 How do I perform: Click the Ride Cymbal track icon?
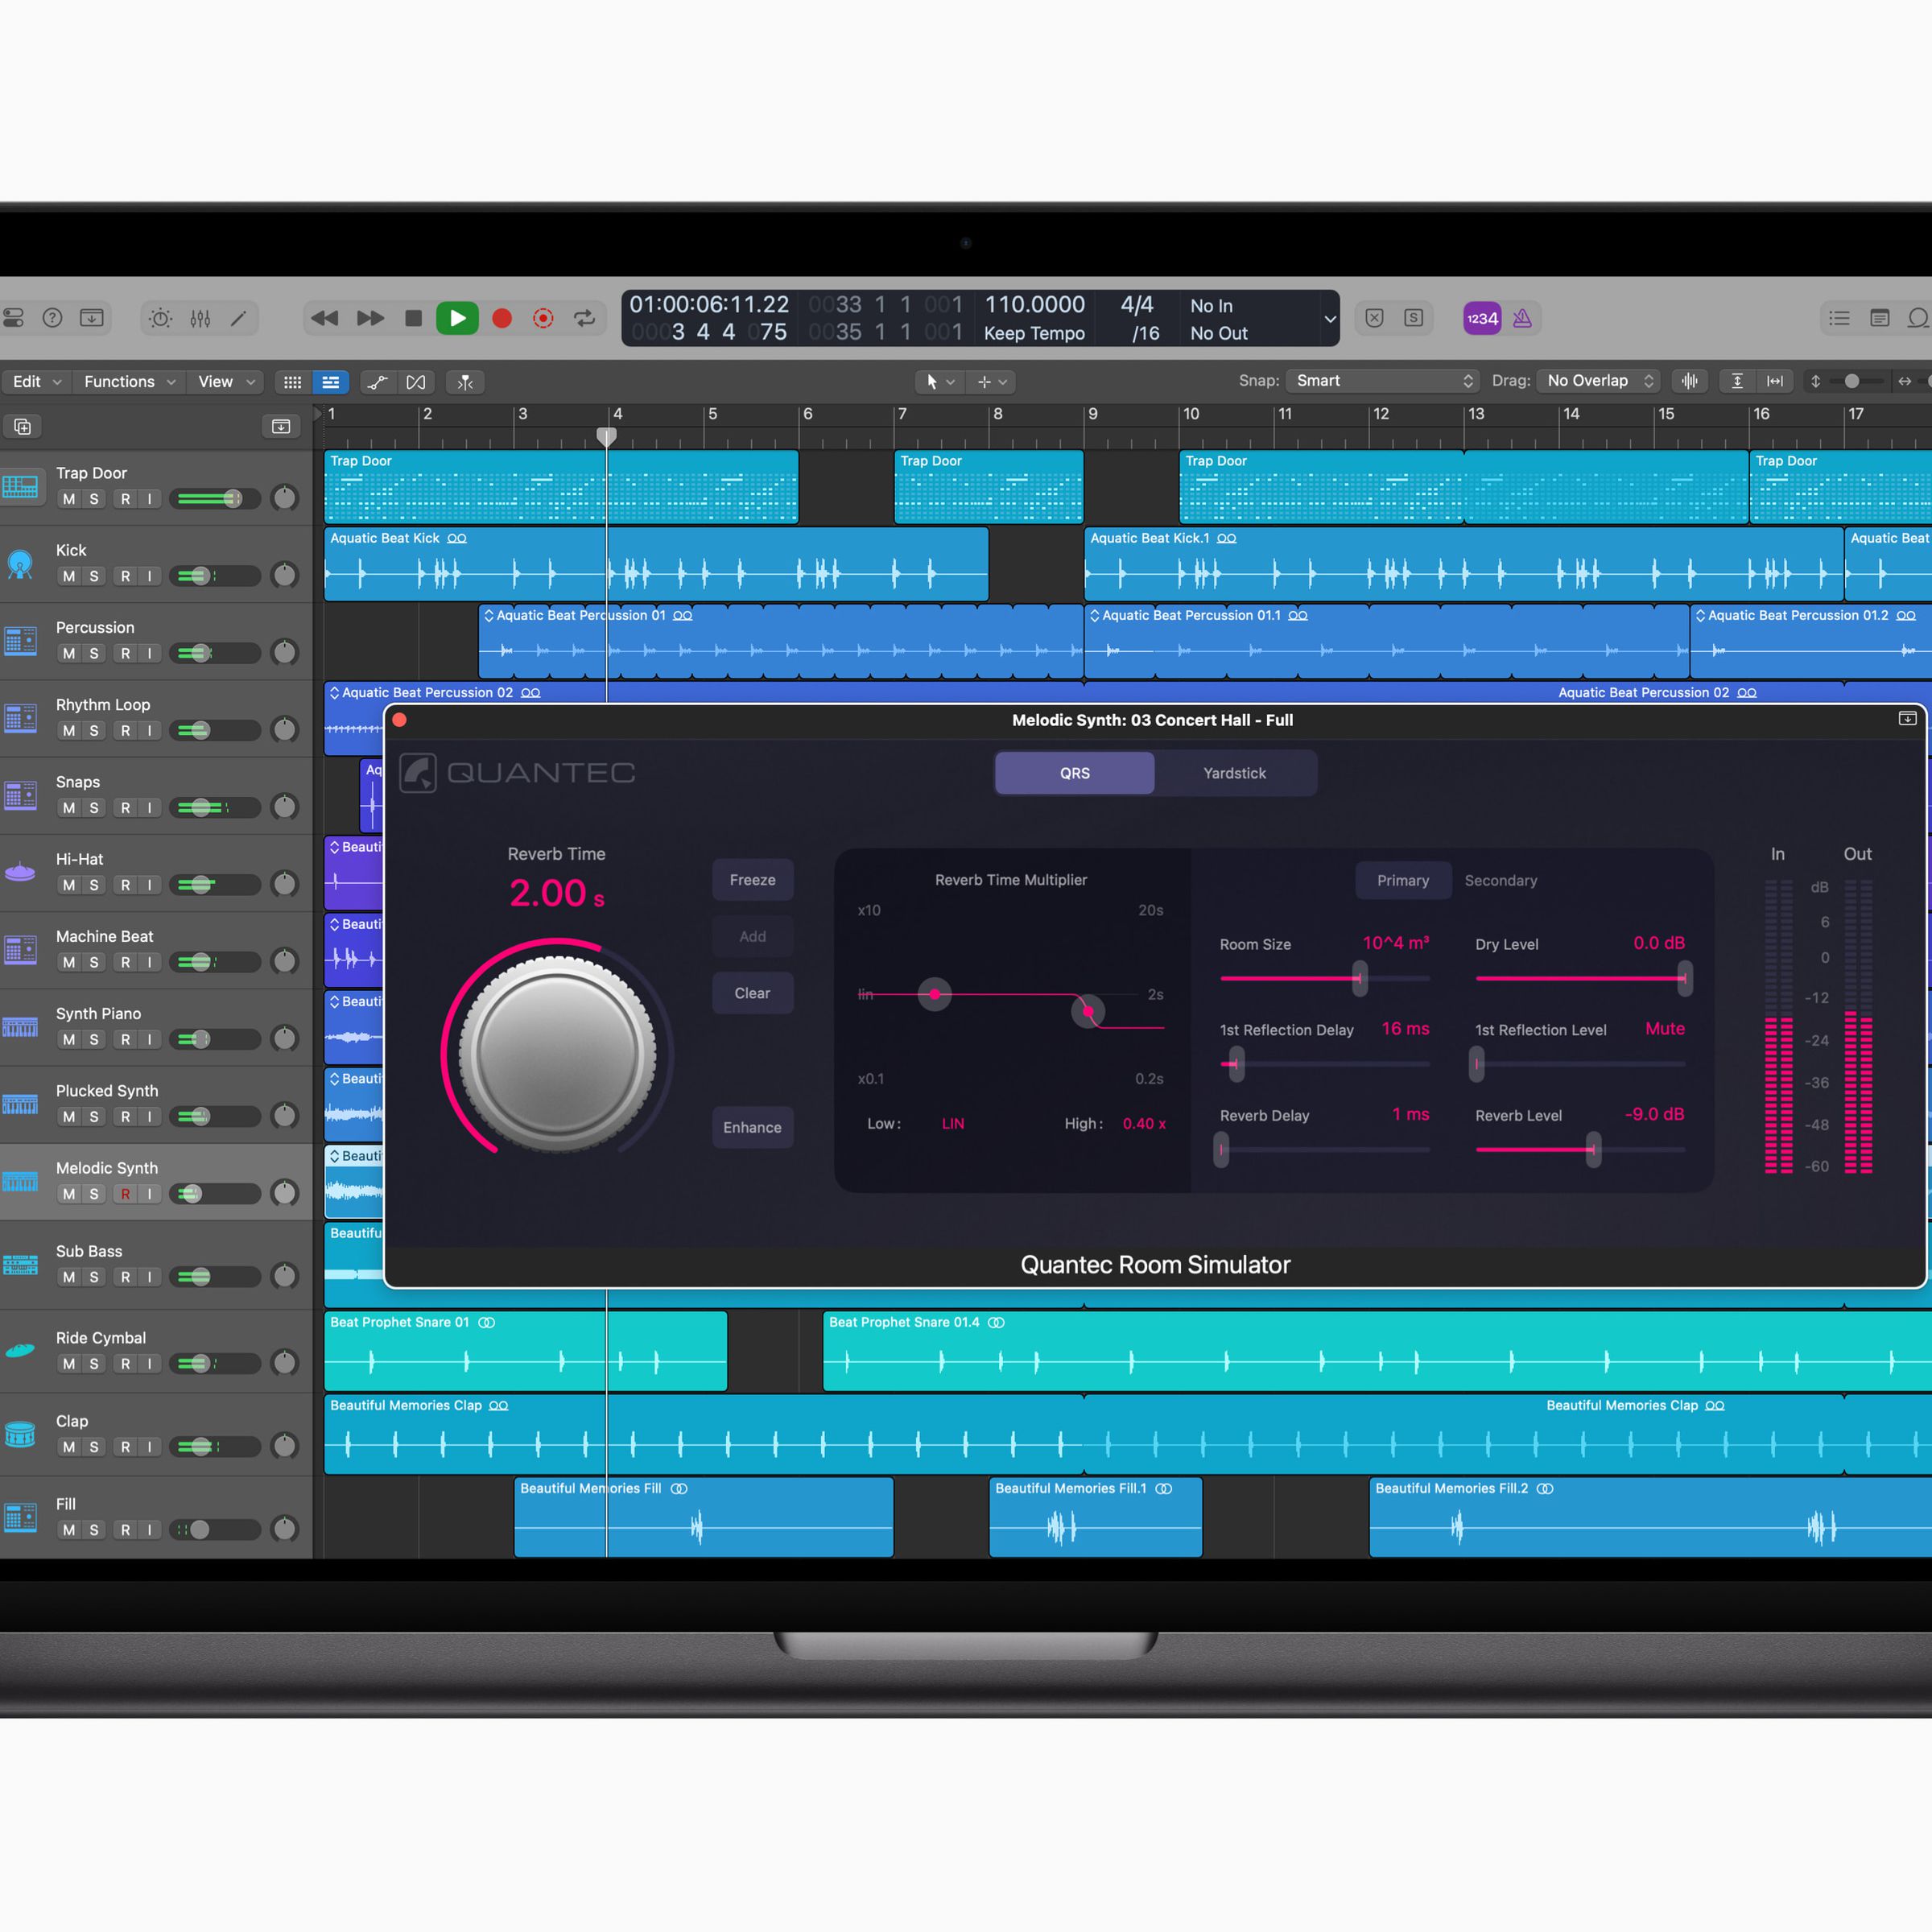tap(20, 1350)
